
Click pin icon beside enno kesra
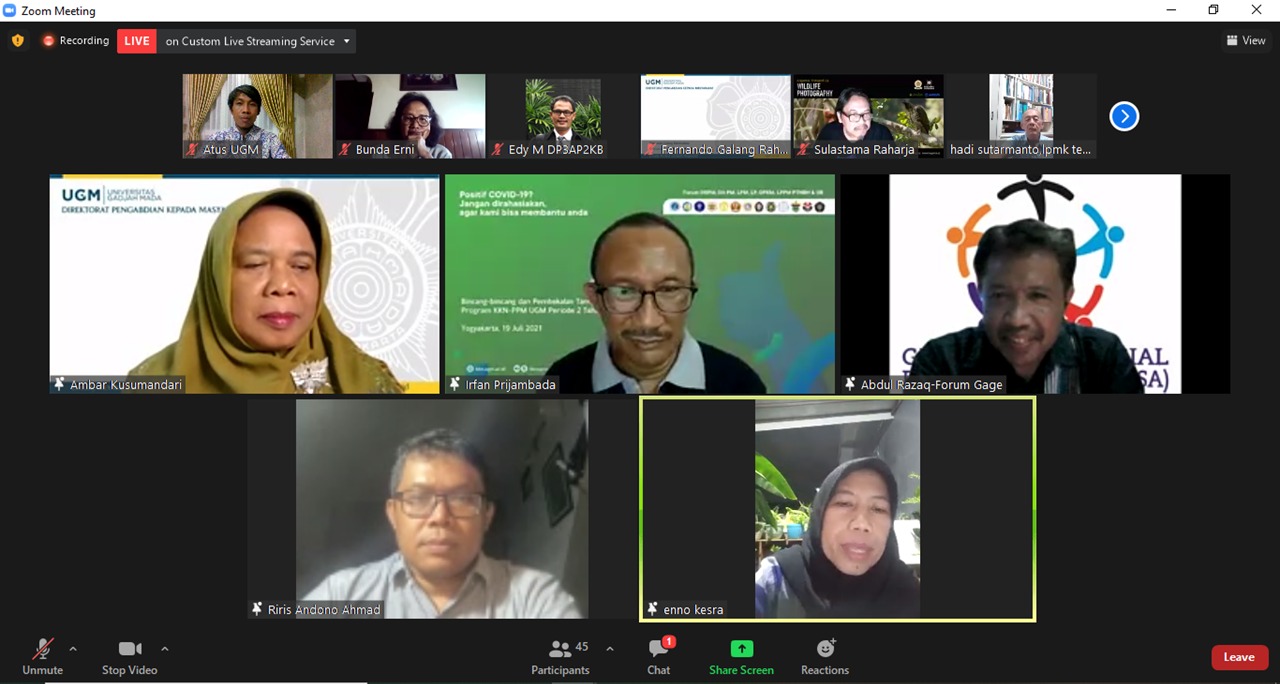click(653, 609)
